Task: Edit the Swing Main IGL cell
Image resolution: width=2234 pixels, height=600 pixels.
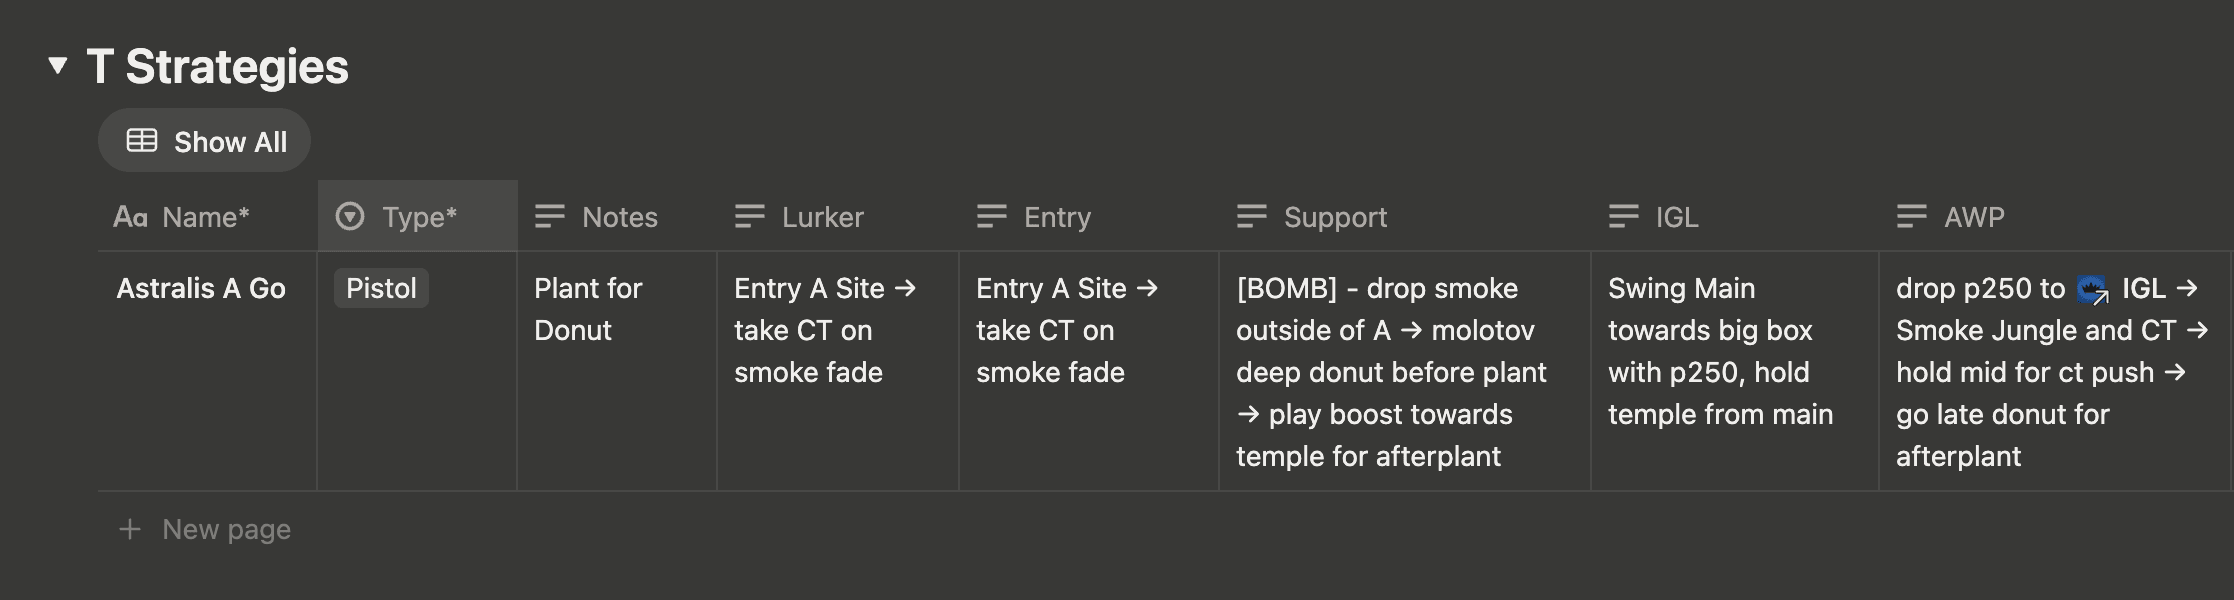Action: [1735, 371]
